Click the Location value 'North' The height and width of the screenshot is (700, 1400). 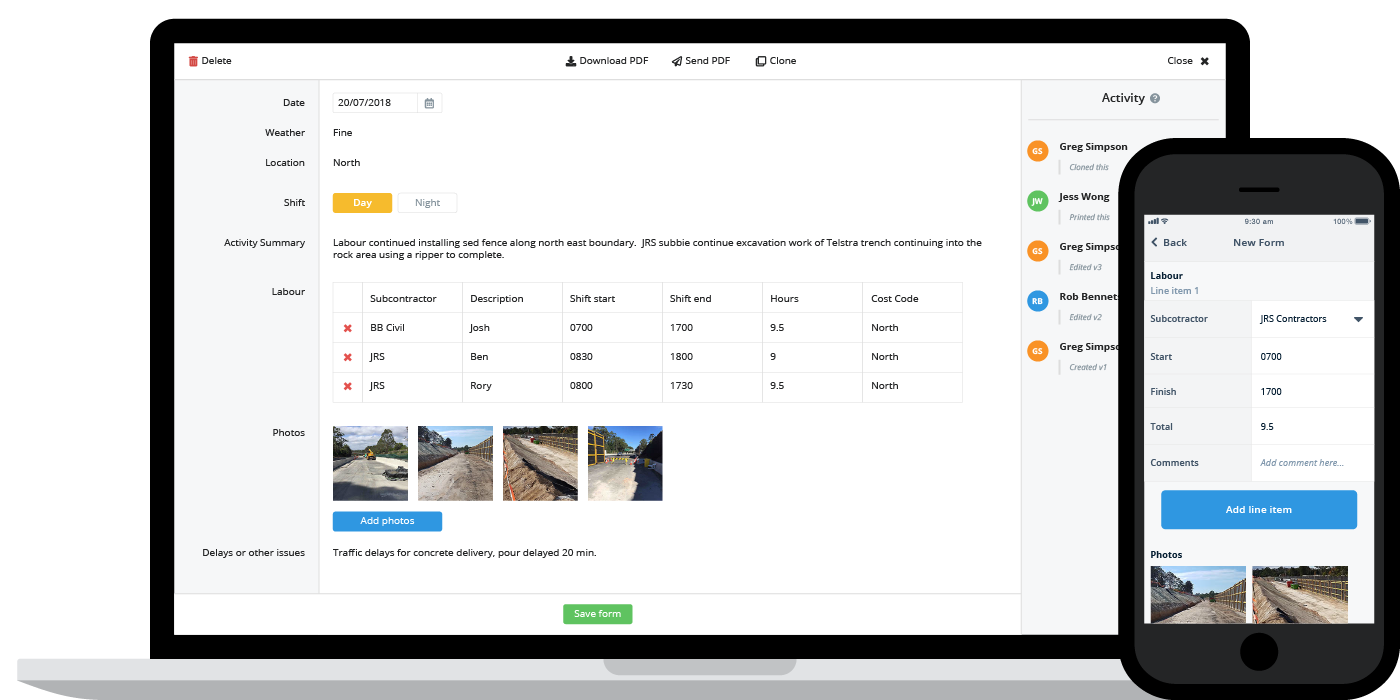click(x=346, y=163)
